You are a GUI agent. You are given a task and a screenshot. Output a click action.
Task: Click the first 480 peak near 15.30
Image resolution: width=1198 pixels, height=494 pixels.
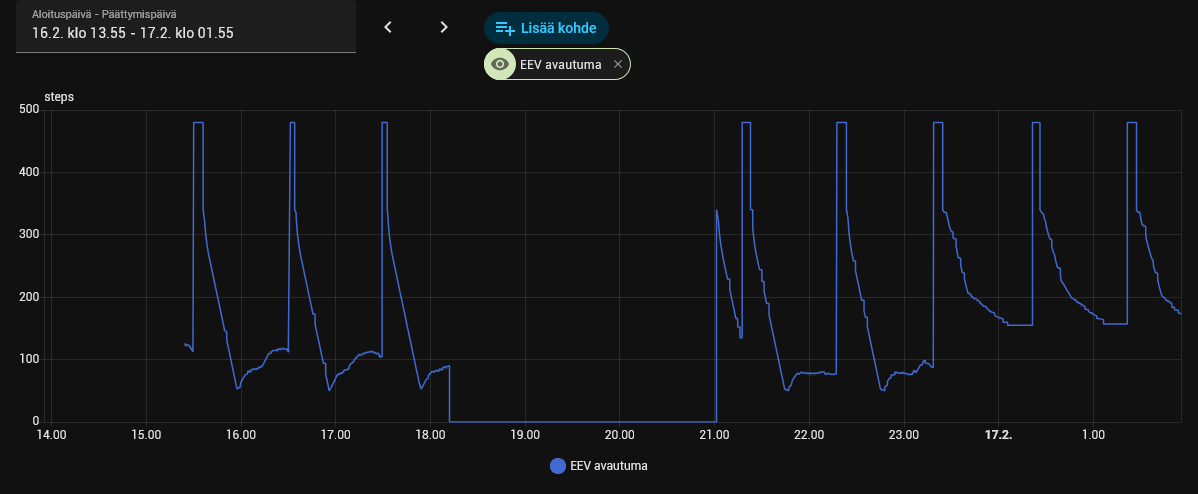click(x=198, y=122)
